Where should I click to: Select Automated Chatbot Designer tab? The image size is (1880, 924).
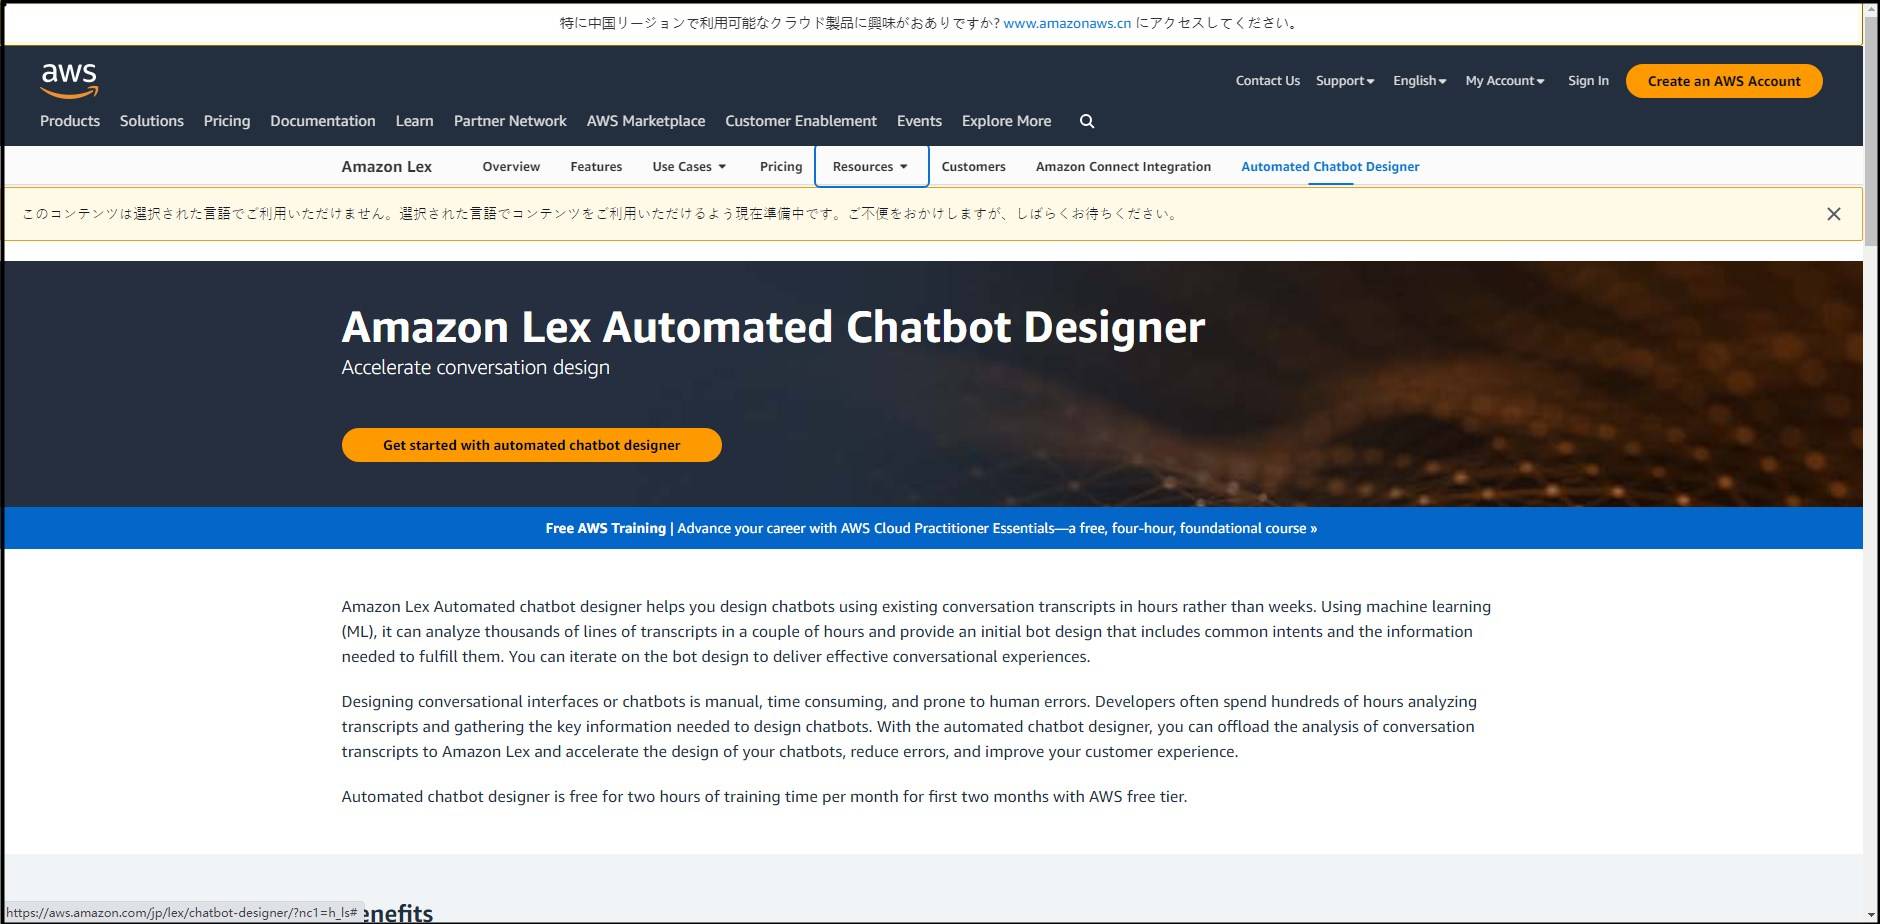(1330, 166)
